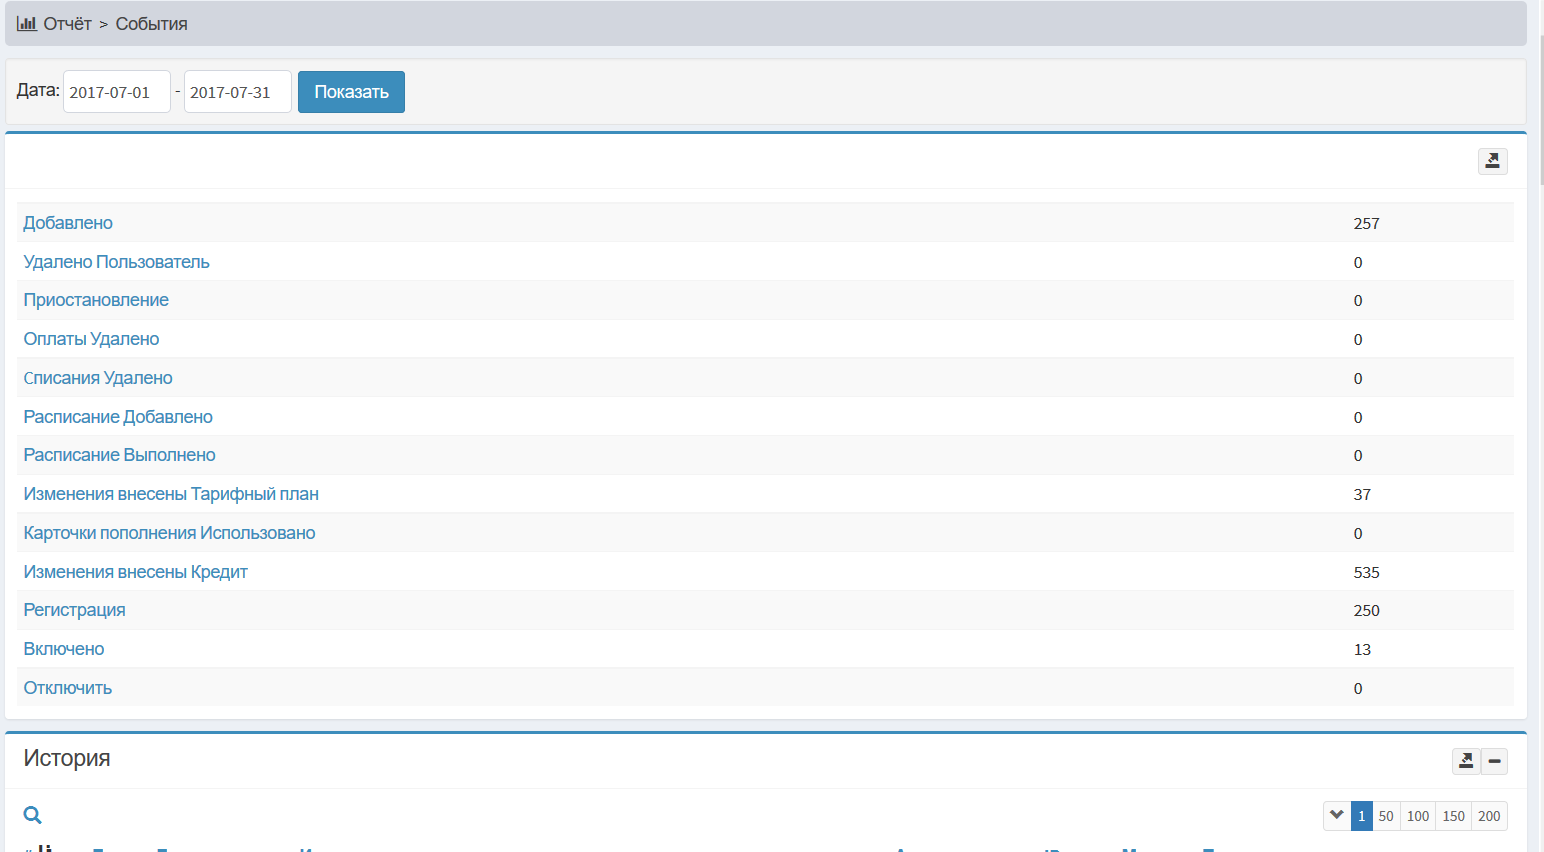Screen dimensions: 1544x852
Task: Collapse the История panel with minus icon
Action: 1494,761
